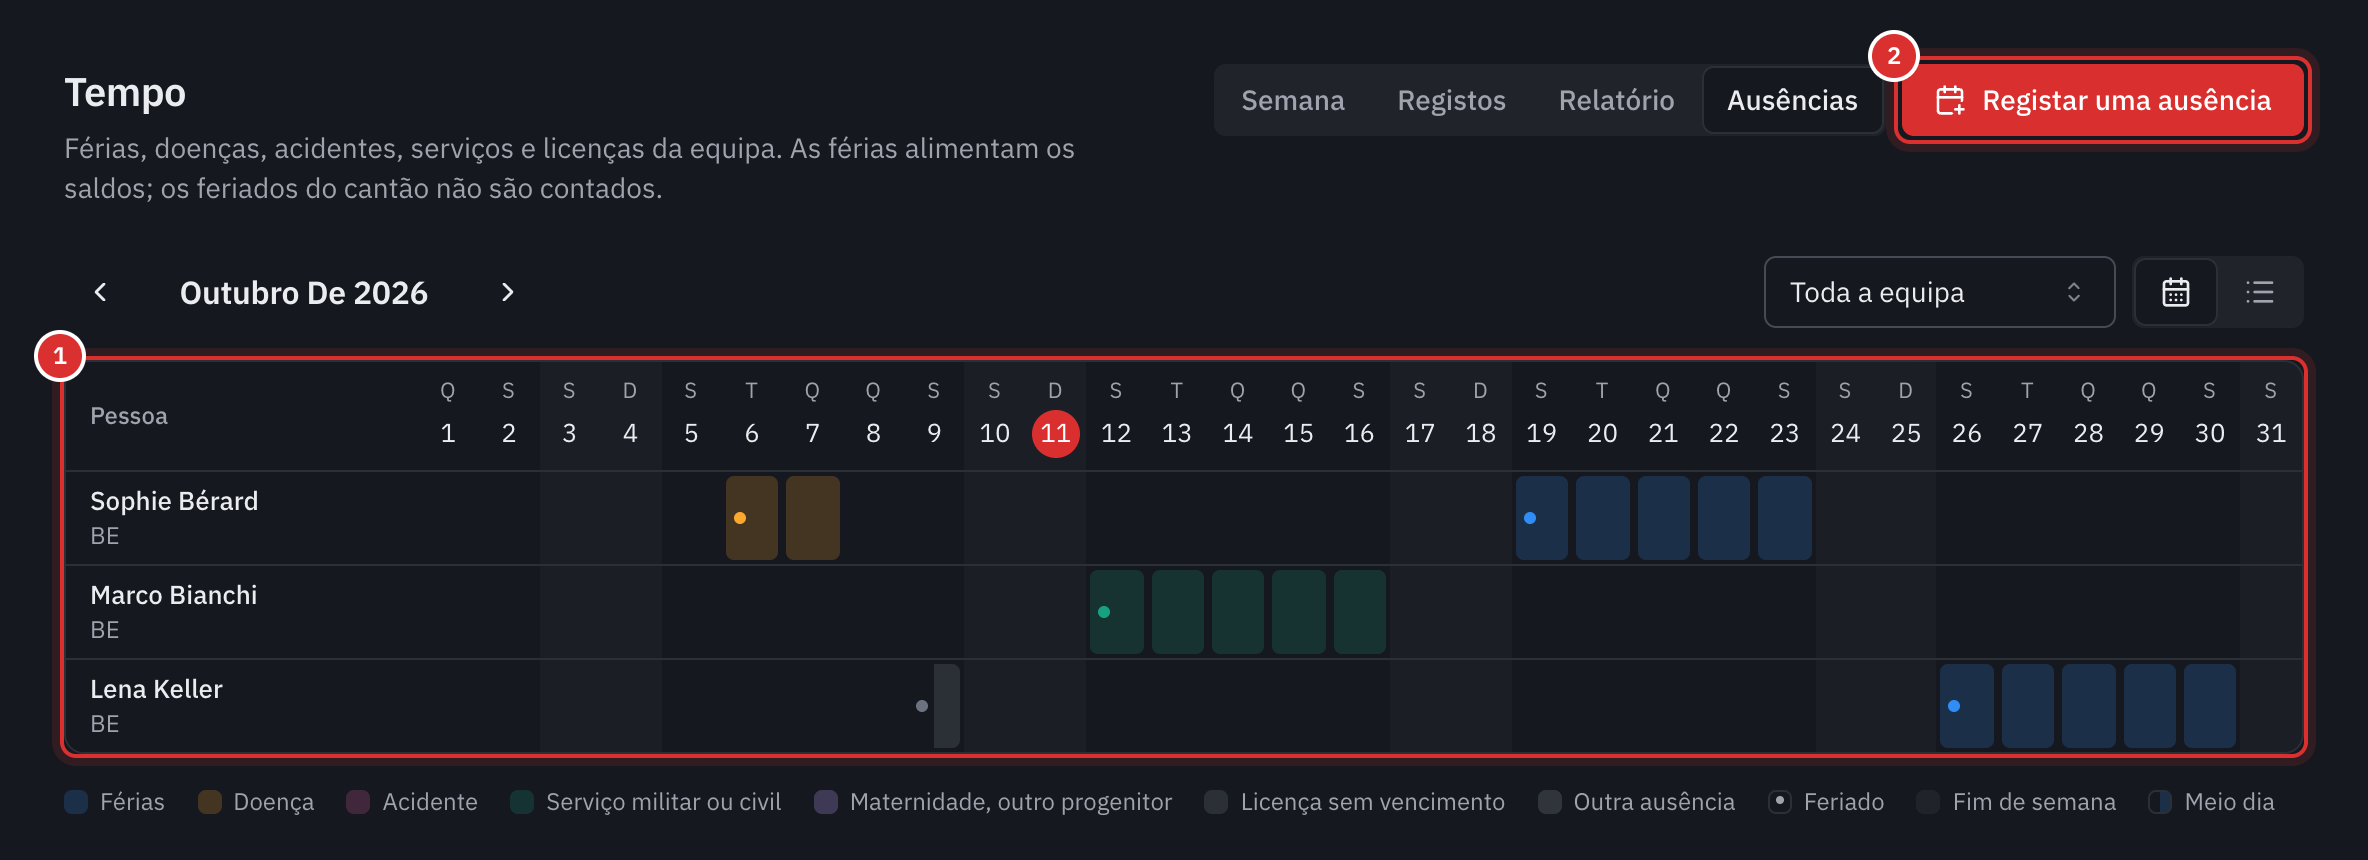The image size is (2368, 860).
Task: Open Lena Keller's vacation block on day 30
Action: pos(2210,706)
